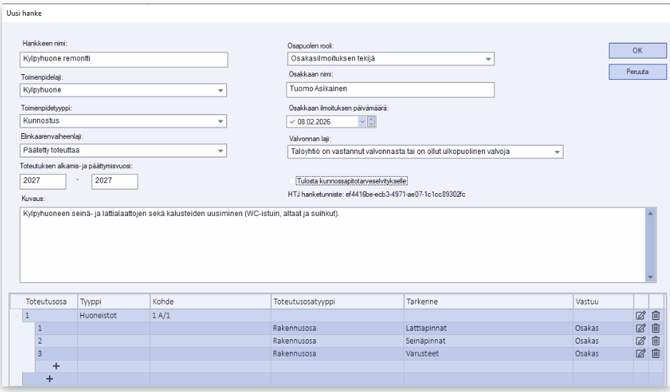
Task: Confirm with the OK button
Action: pyautogui.click(x=637, y=50)
